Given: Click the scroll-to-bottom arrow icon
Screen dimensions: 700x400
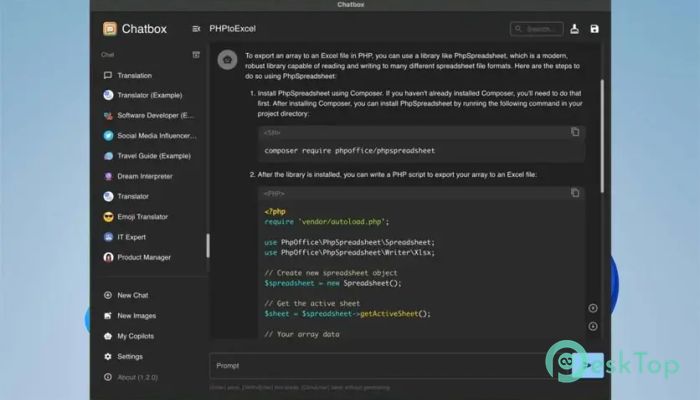Looking at the screenshot, I should tap(593, 326).
